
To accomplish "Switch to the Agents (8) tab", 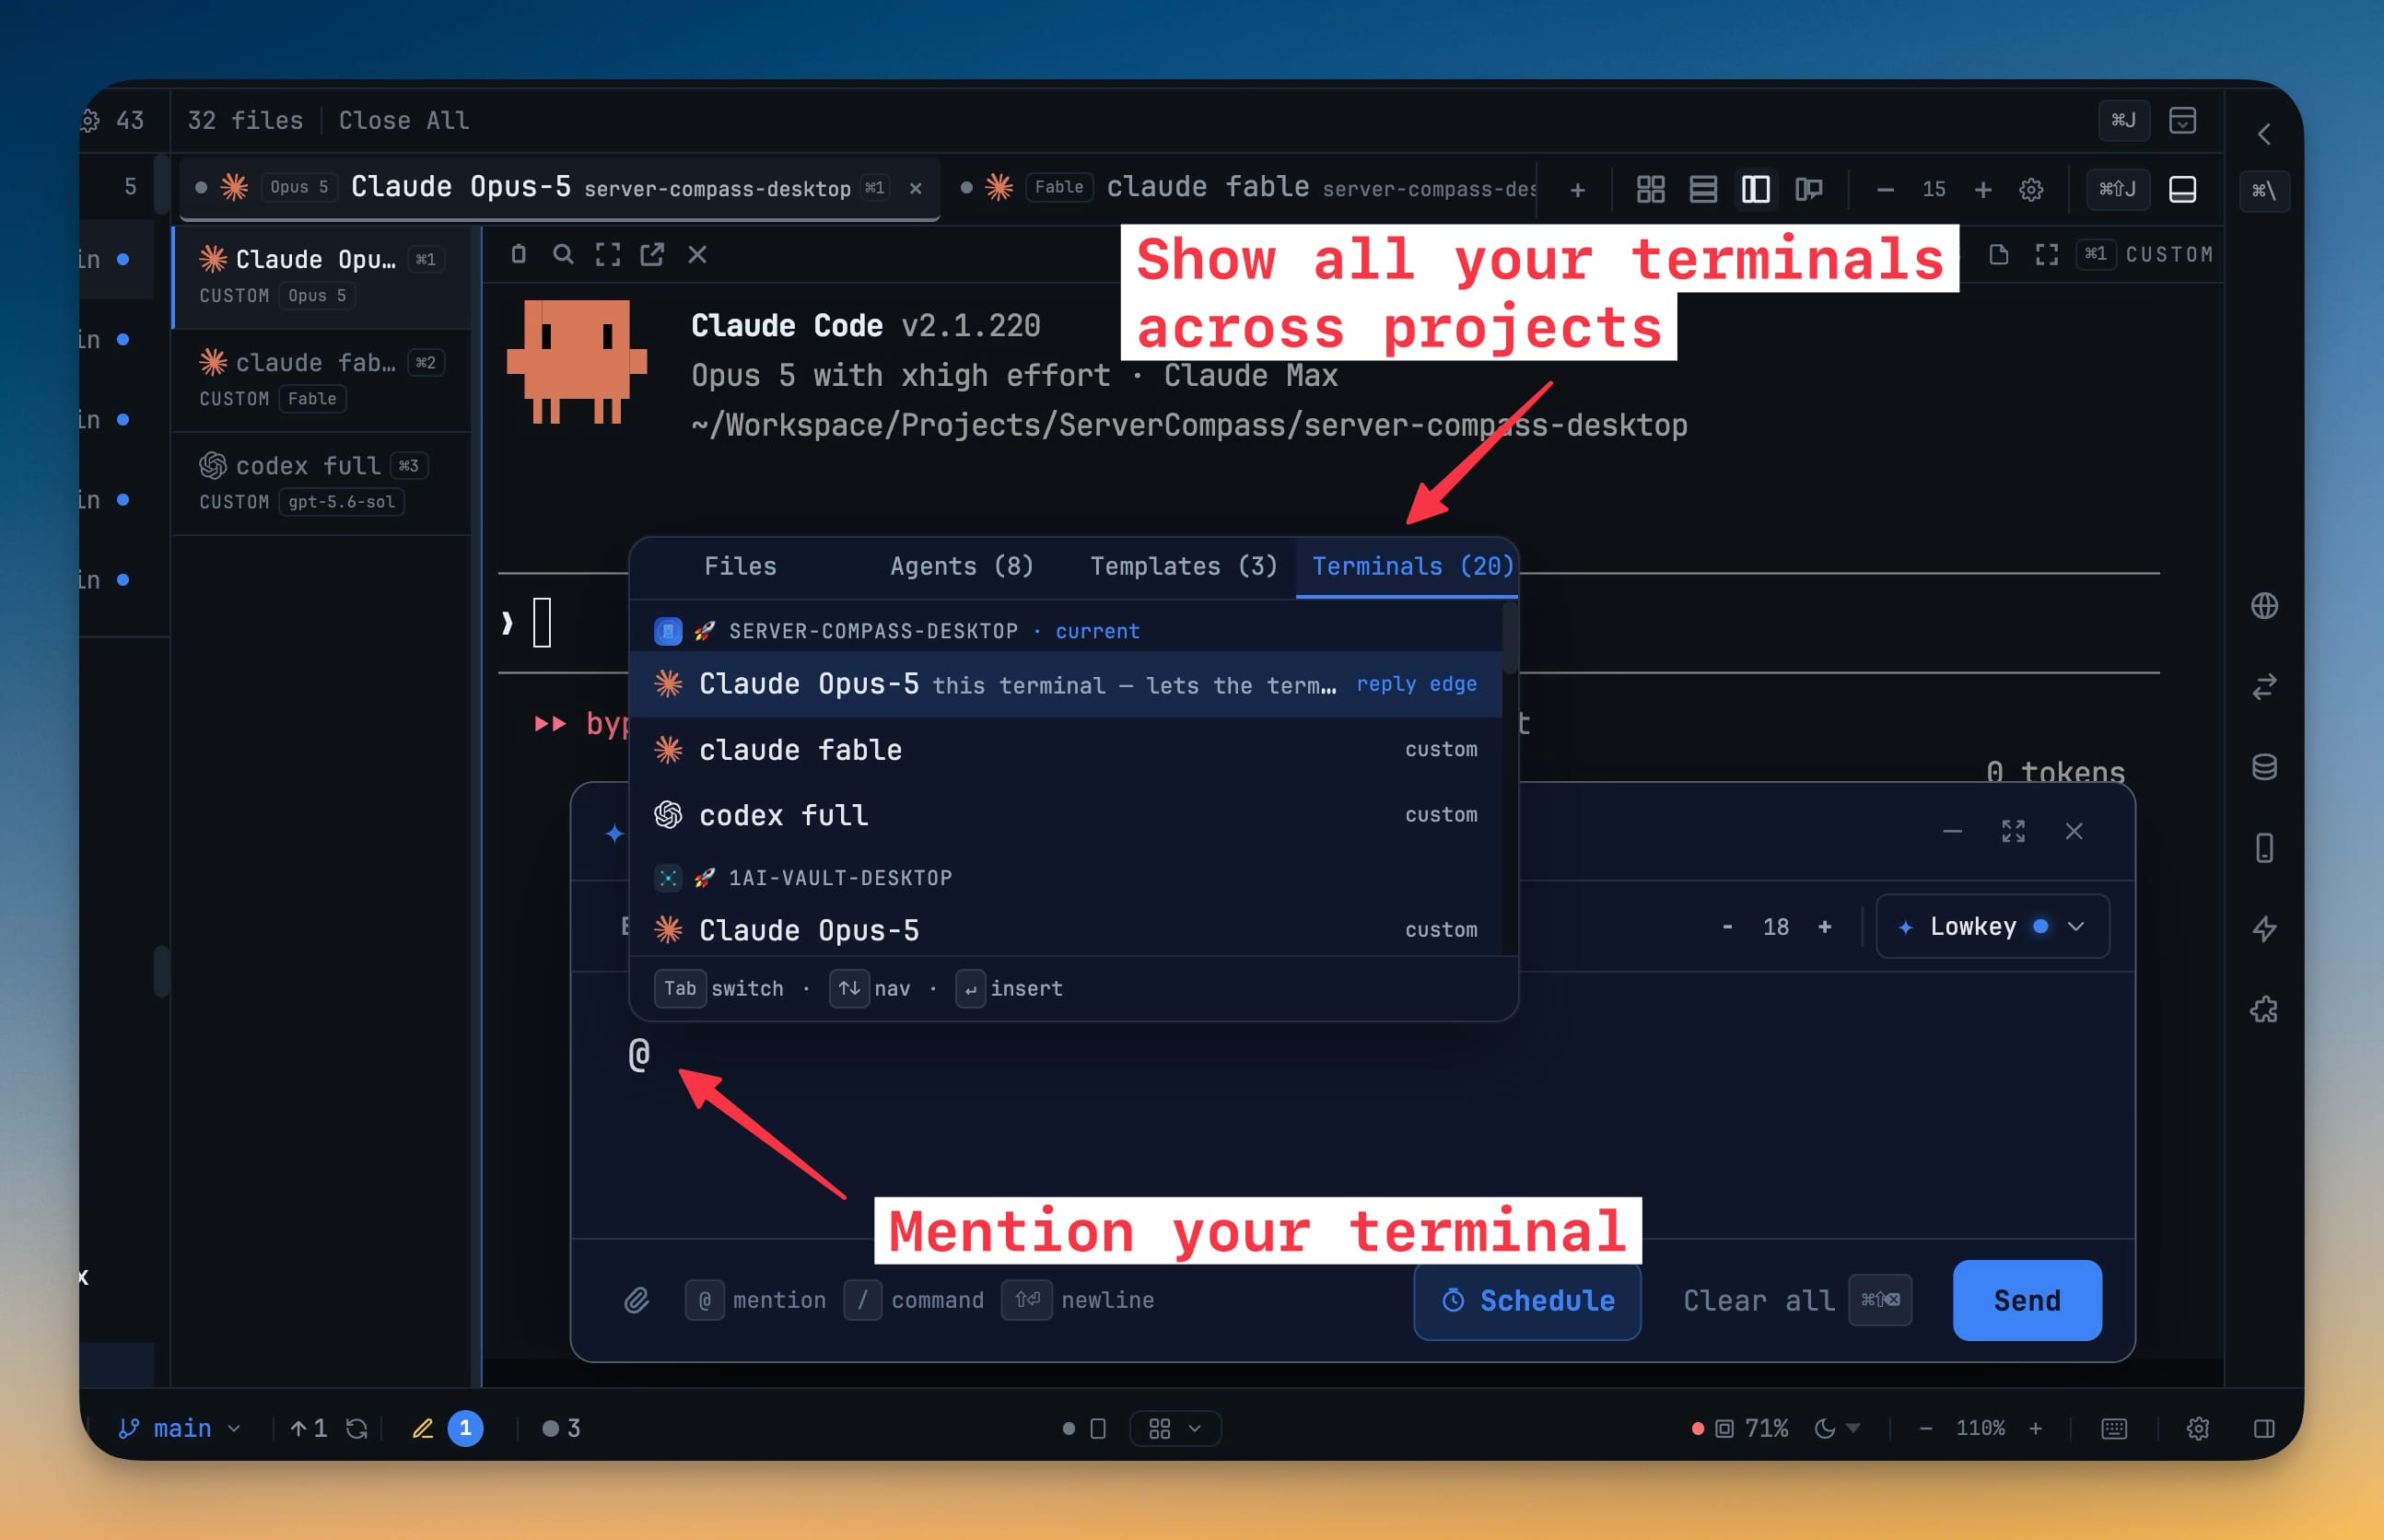I will pyautogui.click(x=962, y=566).
